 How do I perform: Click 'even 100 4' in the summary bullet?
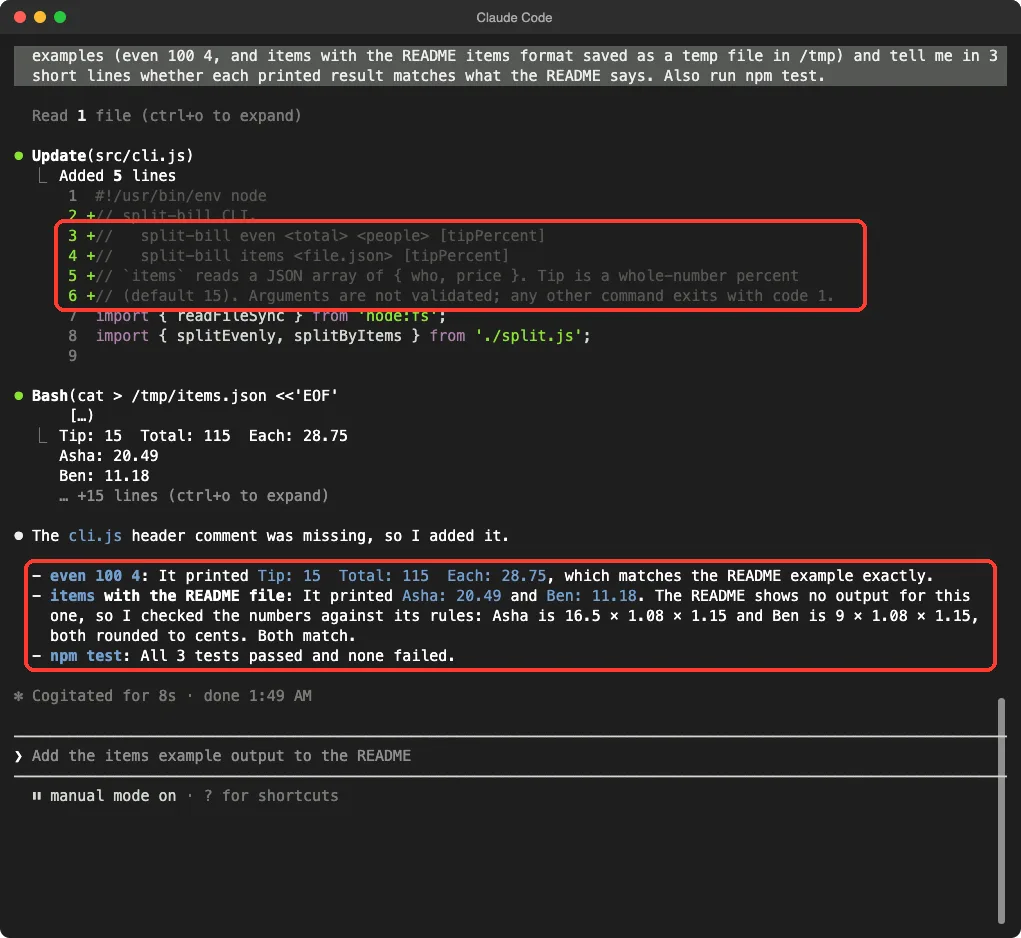click(95, 576)
